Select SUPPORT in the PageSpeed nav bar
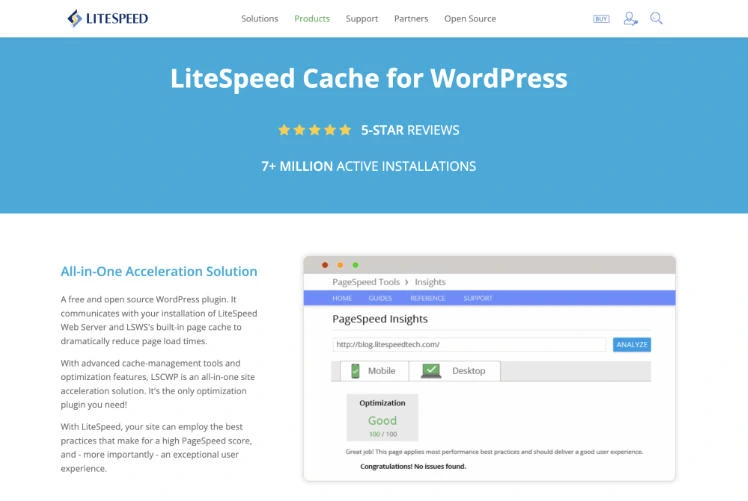Screen dimensions: 748x501 click(x=478, y=298)
